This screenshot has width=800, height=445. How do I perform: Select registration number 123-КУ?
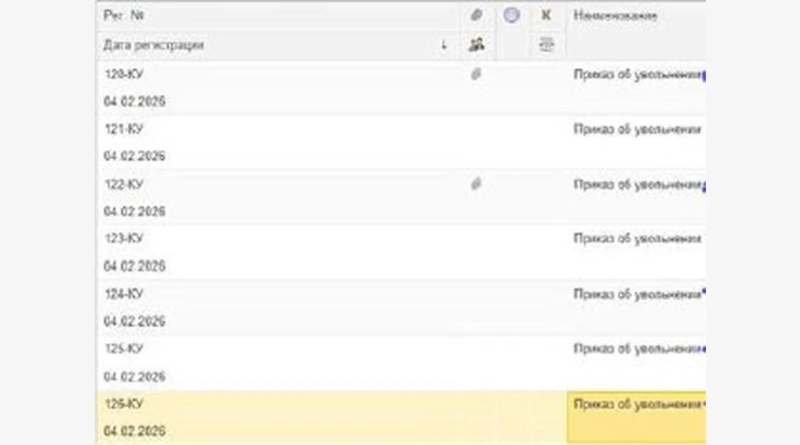coord(124,239)
